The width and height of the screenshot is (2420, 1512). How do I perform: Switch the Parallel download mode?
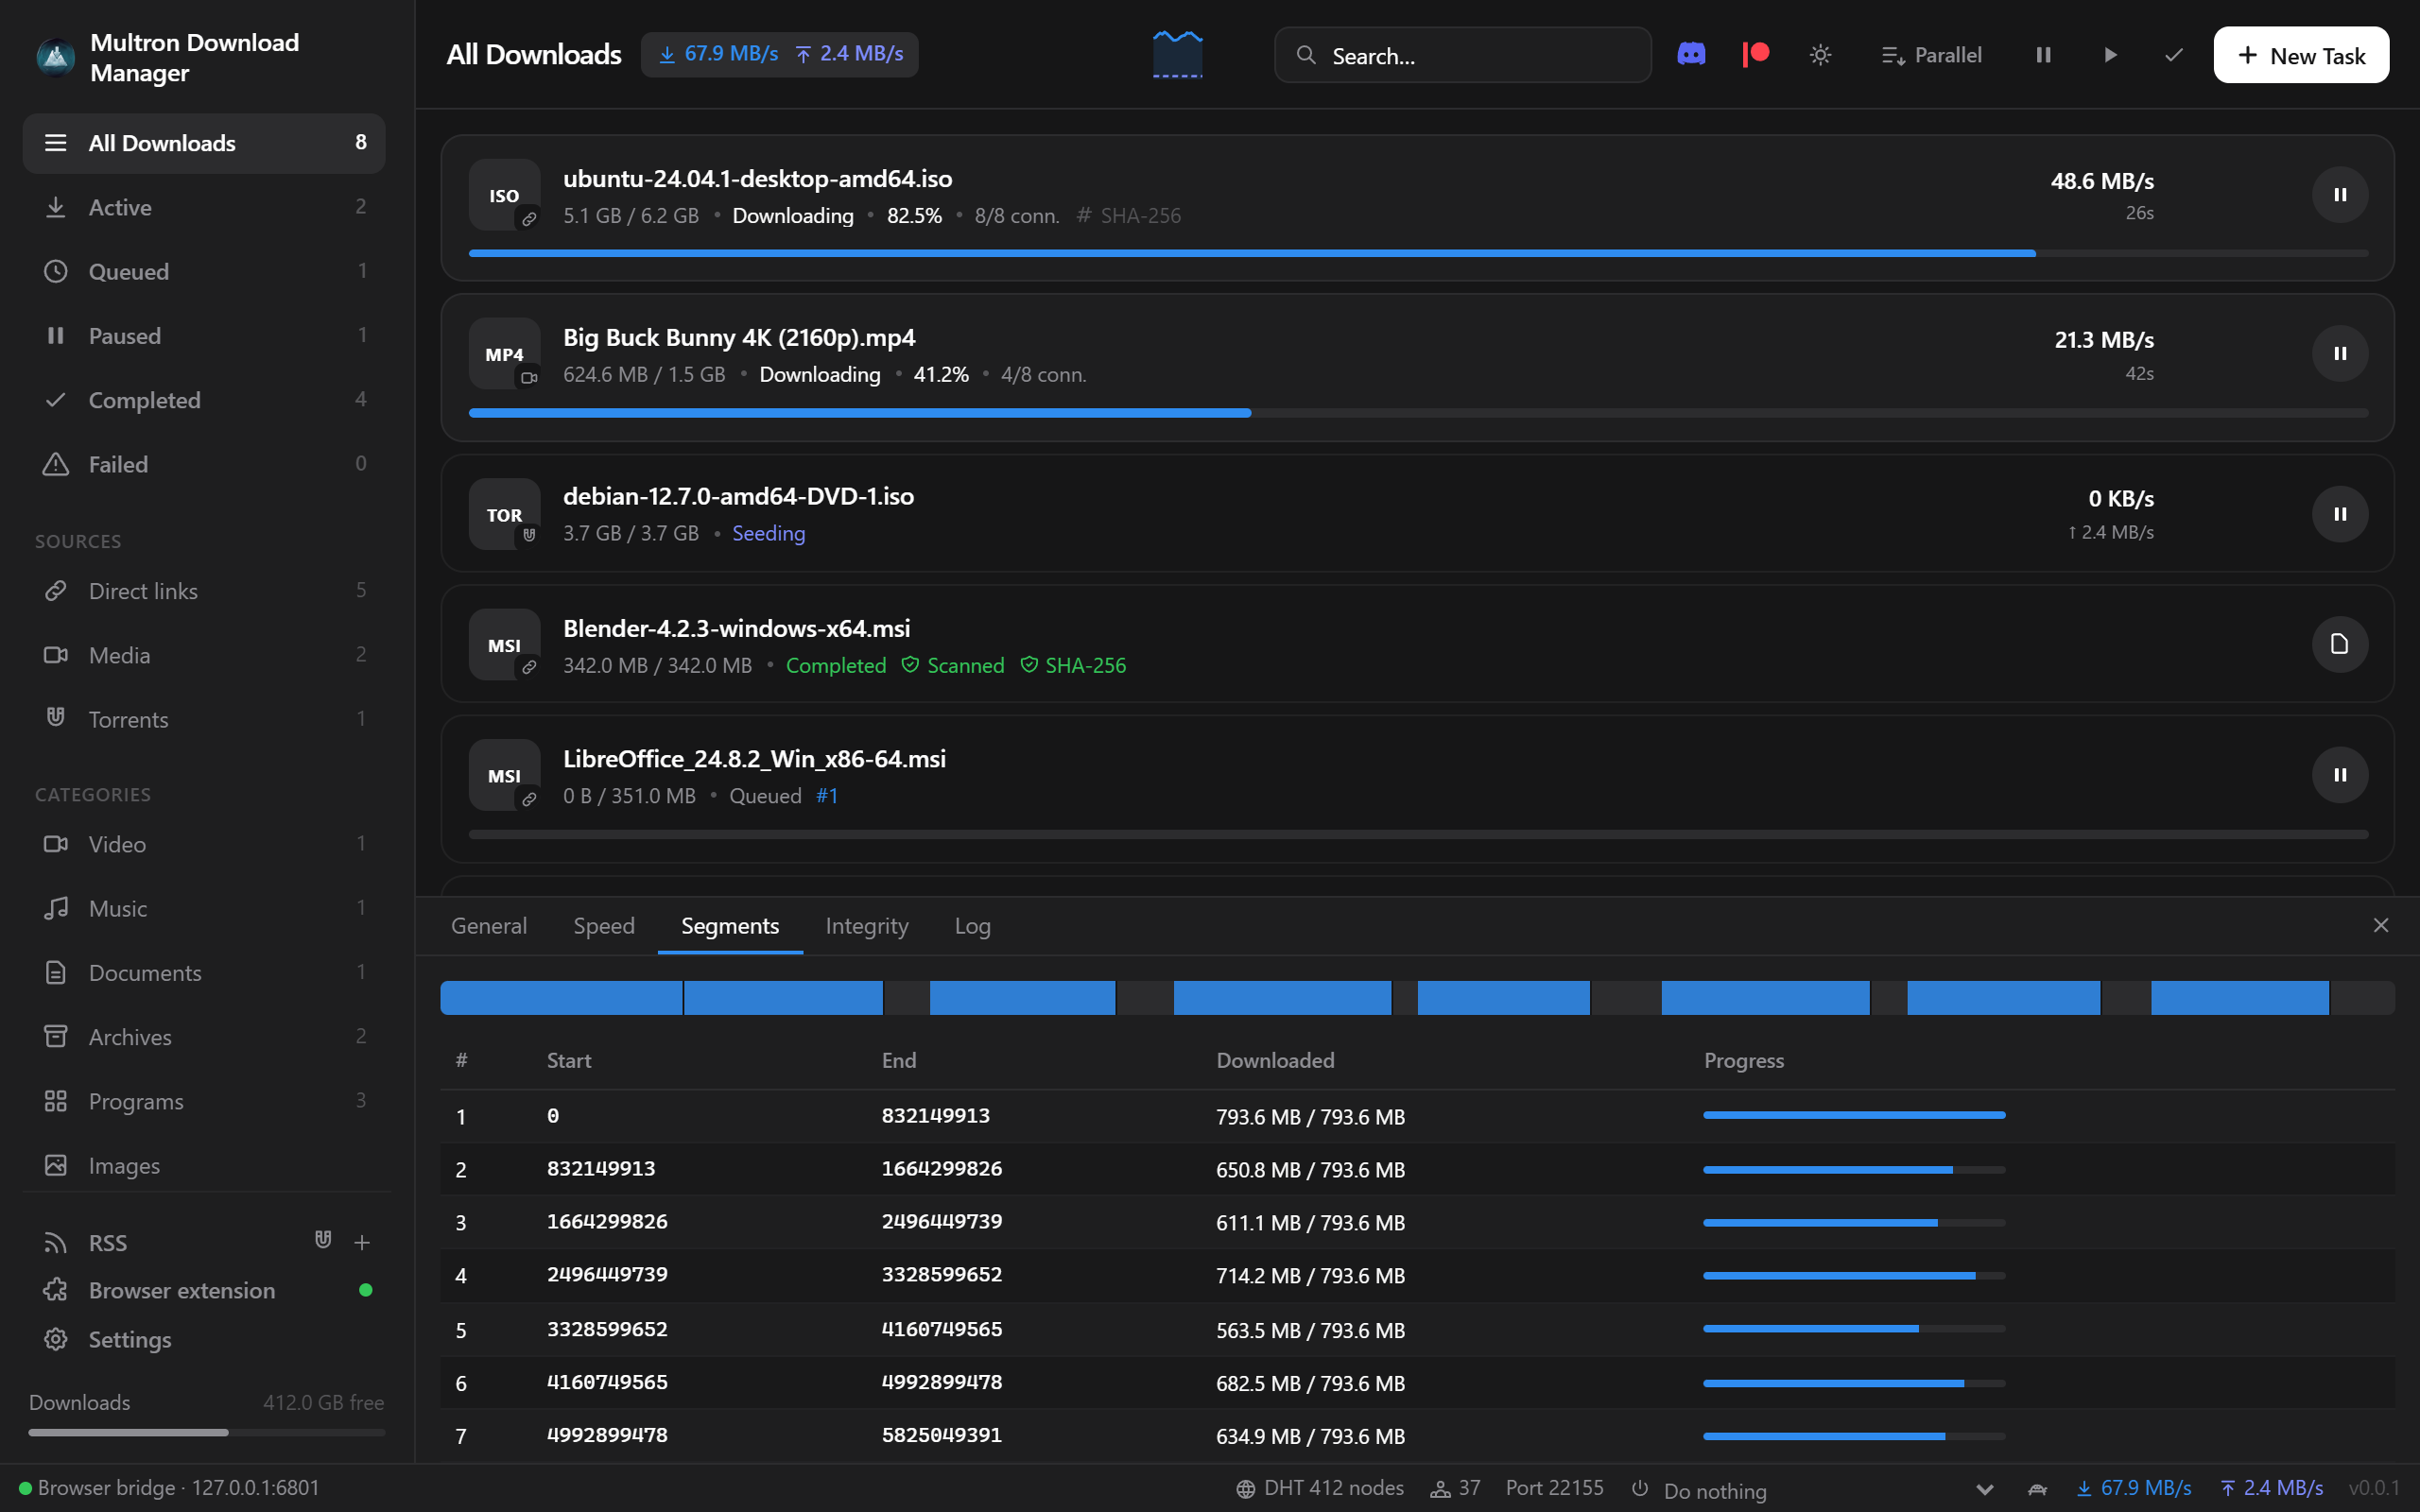[x=1931, y=55]
